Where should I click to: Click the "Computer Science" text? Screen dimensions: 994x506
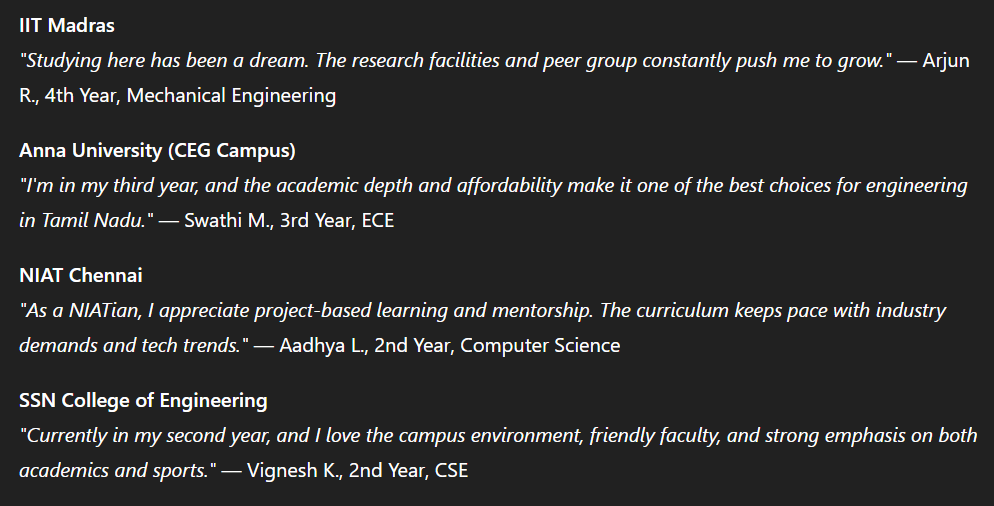(x=540, y=346)
